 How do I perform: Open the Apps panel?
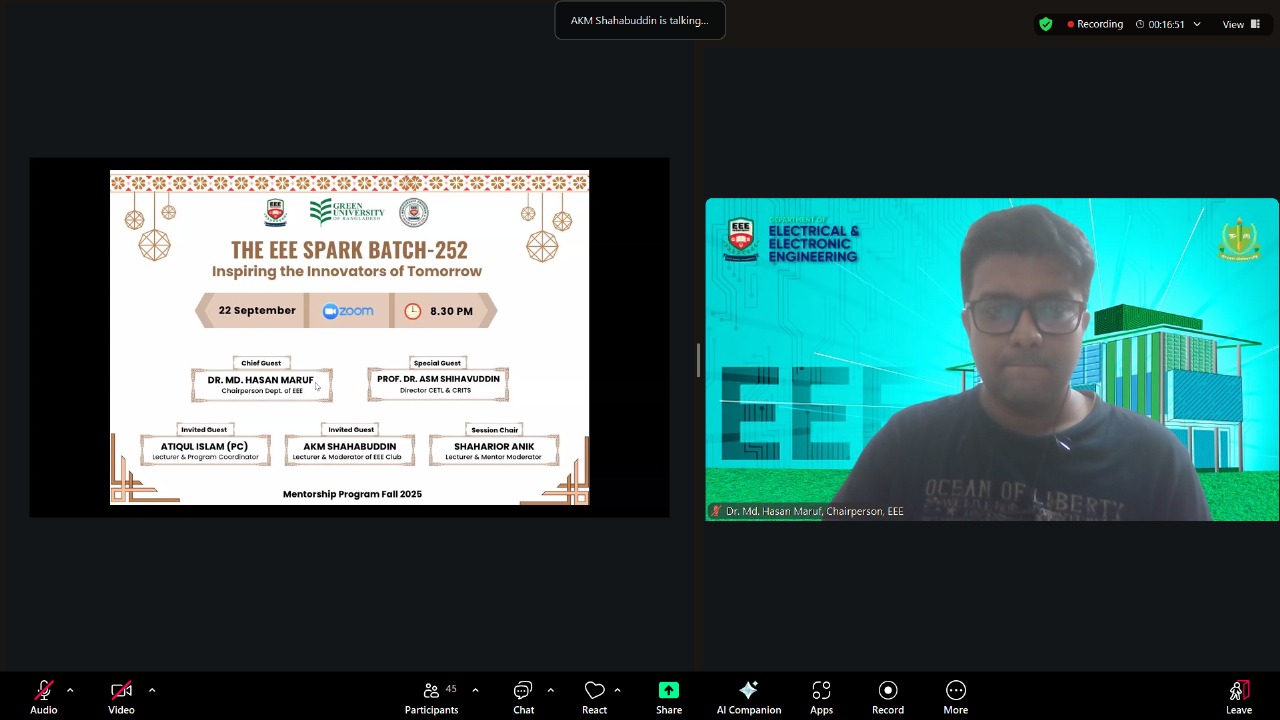(x=821, y=697)
